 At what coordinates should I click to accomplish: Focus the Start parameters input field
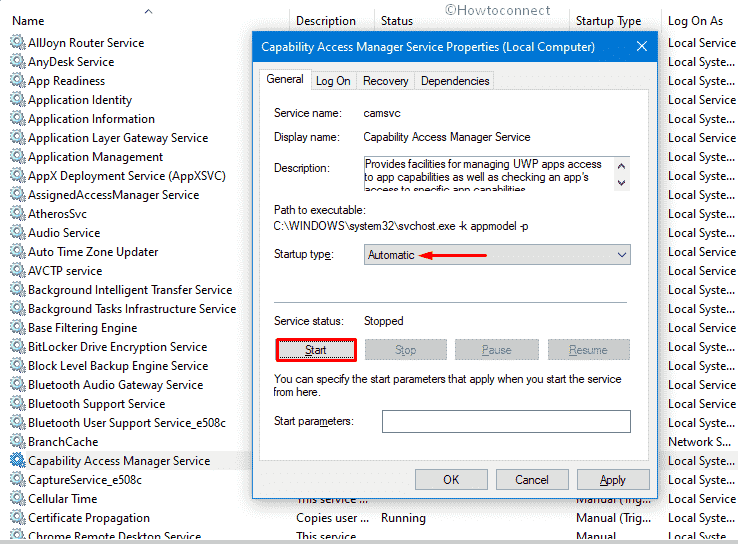(x=506, y=421)
